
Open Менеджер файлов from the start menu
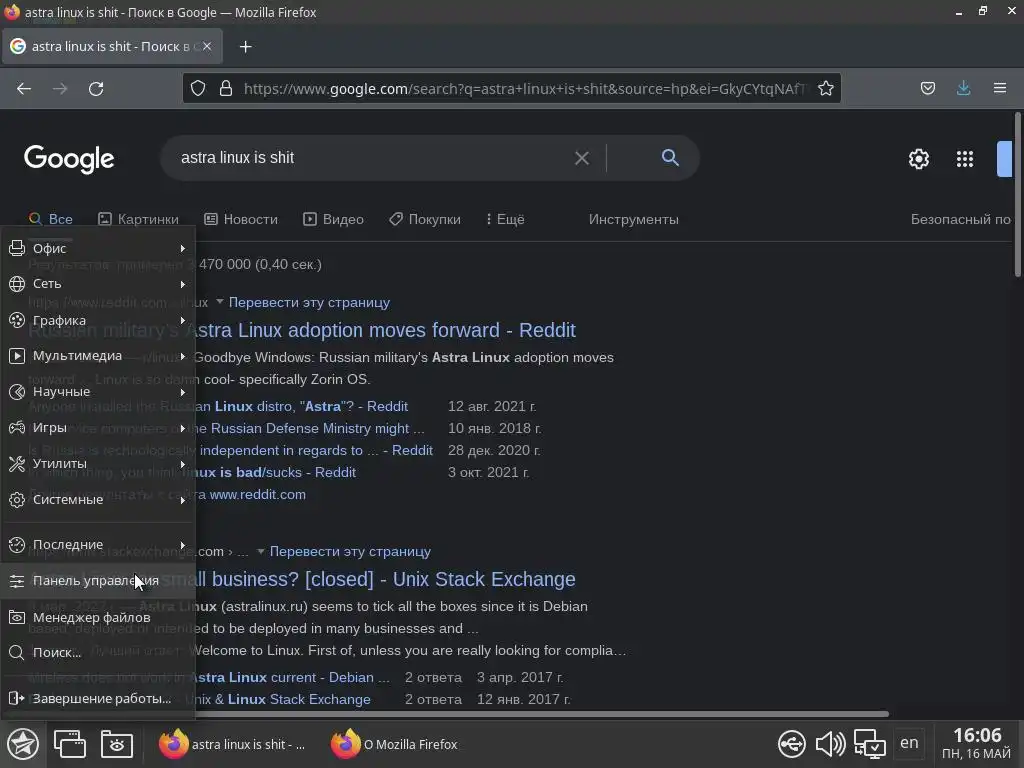(x=98, y=617)
